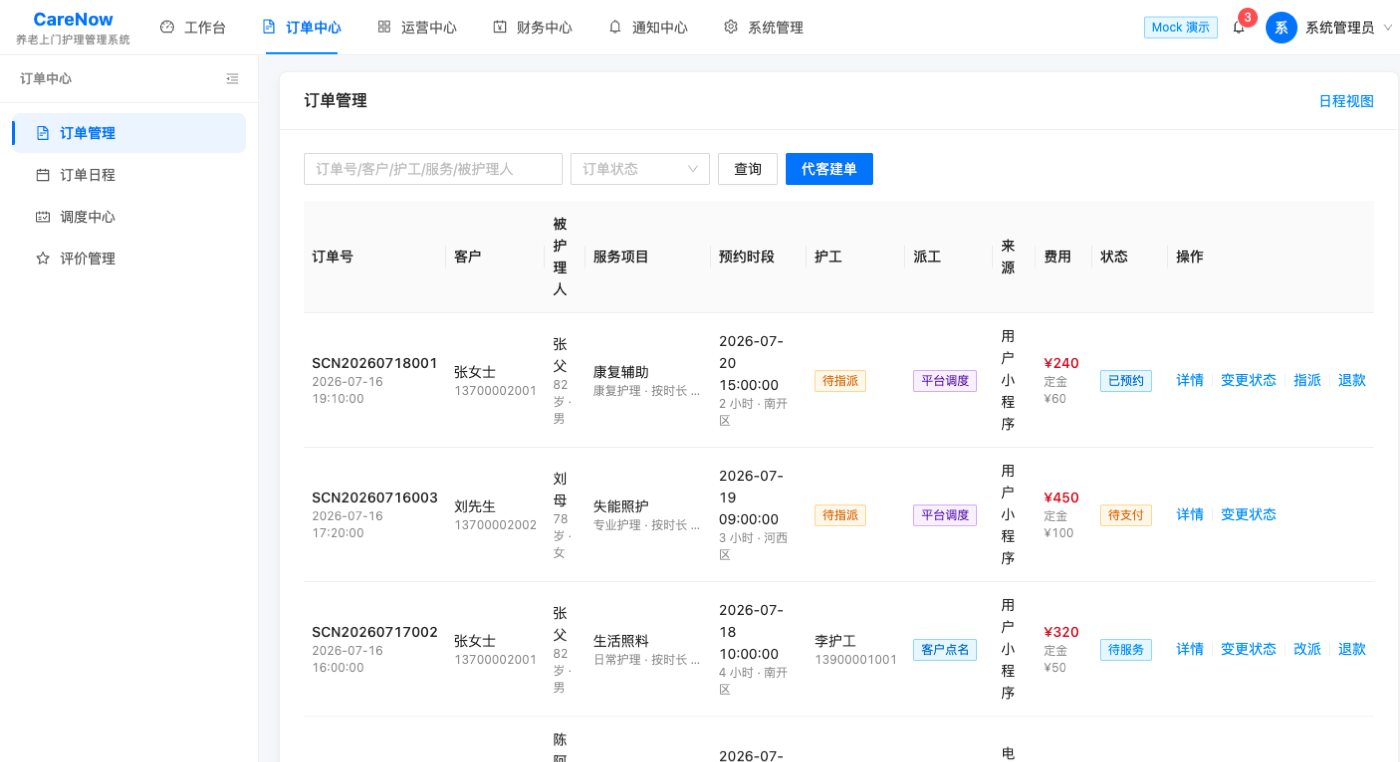Click the 订单号 column header
Screen dimensions: 1400x762
click(332, 257)
